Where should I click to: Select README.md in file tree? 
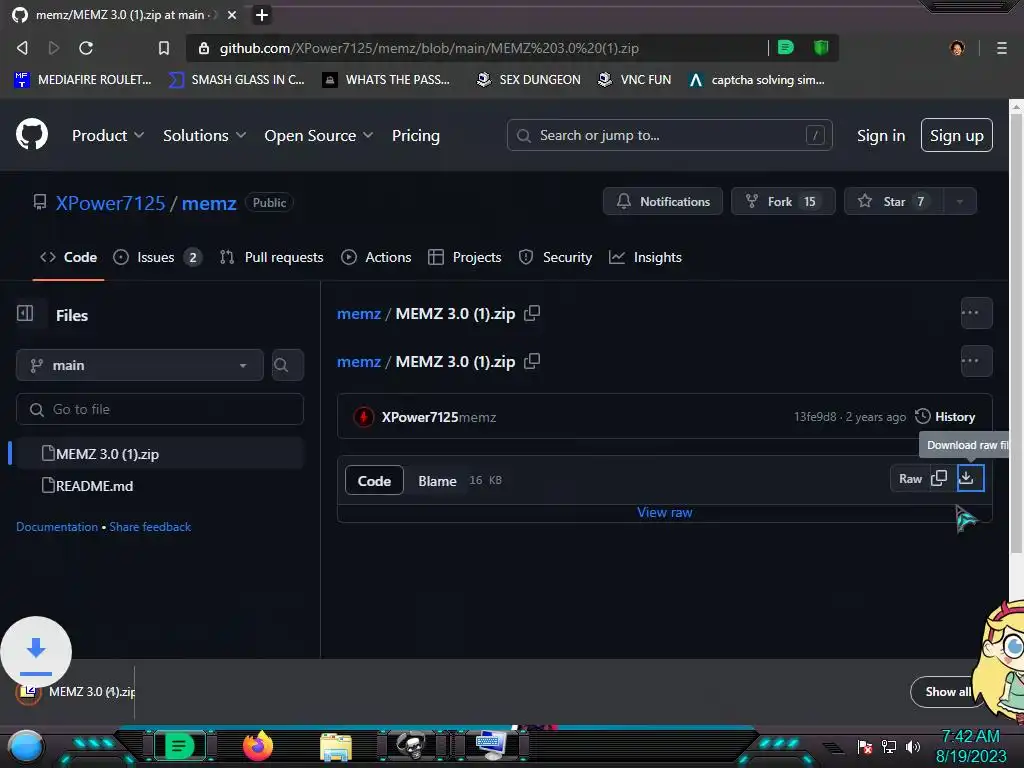[159, 485]
